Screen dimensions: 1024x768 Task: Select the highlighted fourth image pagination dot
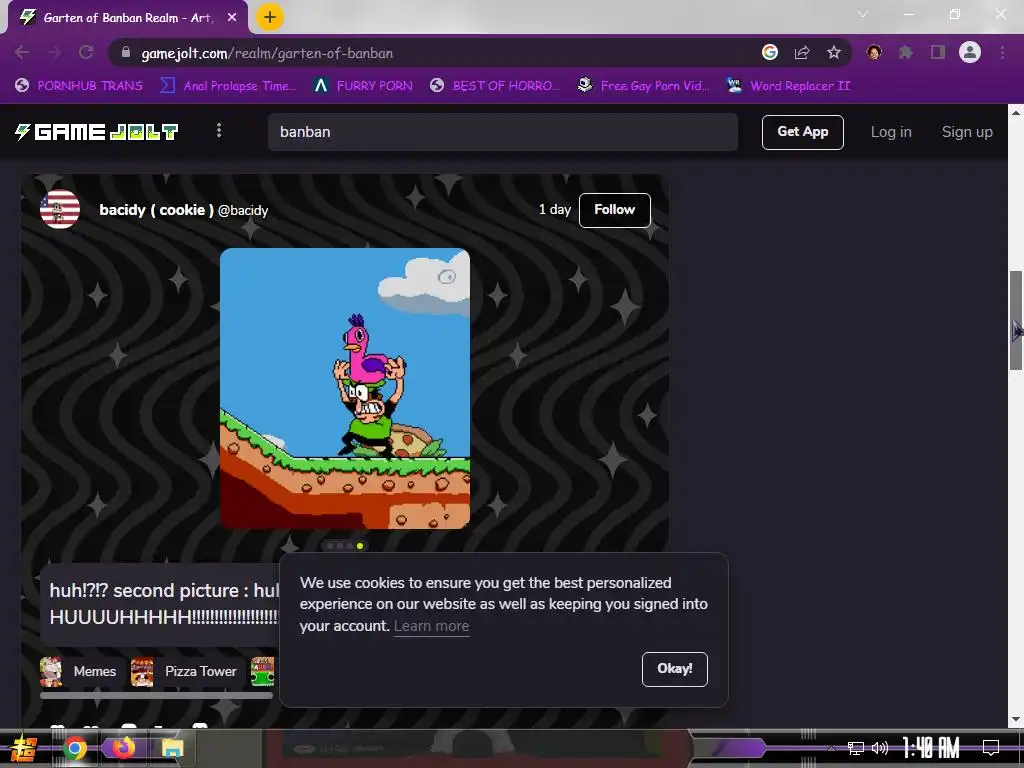tap(360, 546)
